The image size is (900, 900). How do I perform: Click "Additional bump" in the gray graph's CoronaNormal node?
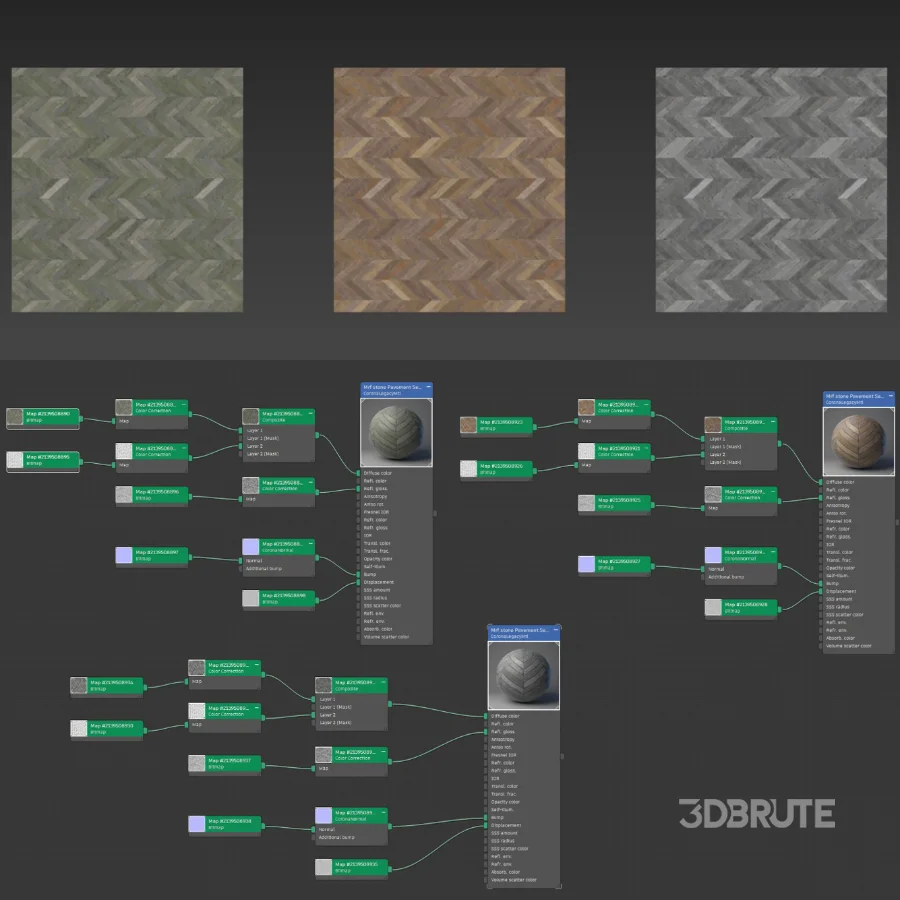pyautogui.click(x=336, y=837)
